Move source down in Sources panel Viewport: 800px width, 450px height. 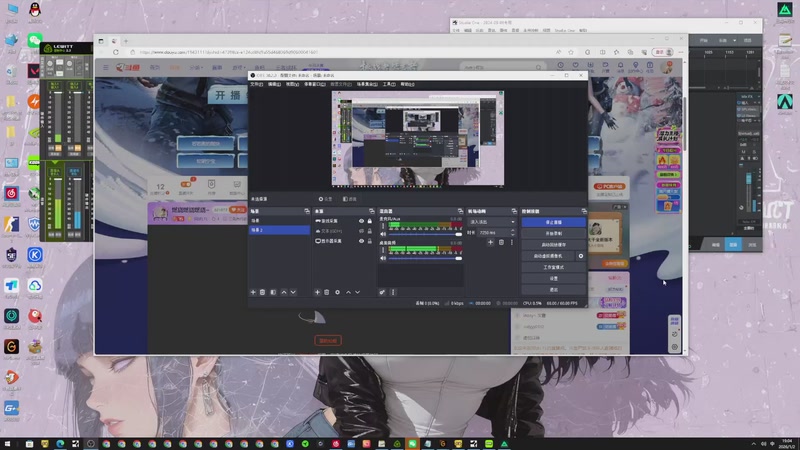(x=357, y=292)
